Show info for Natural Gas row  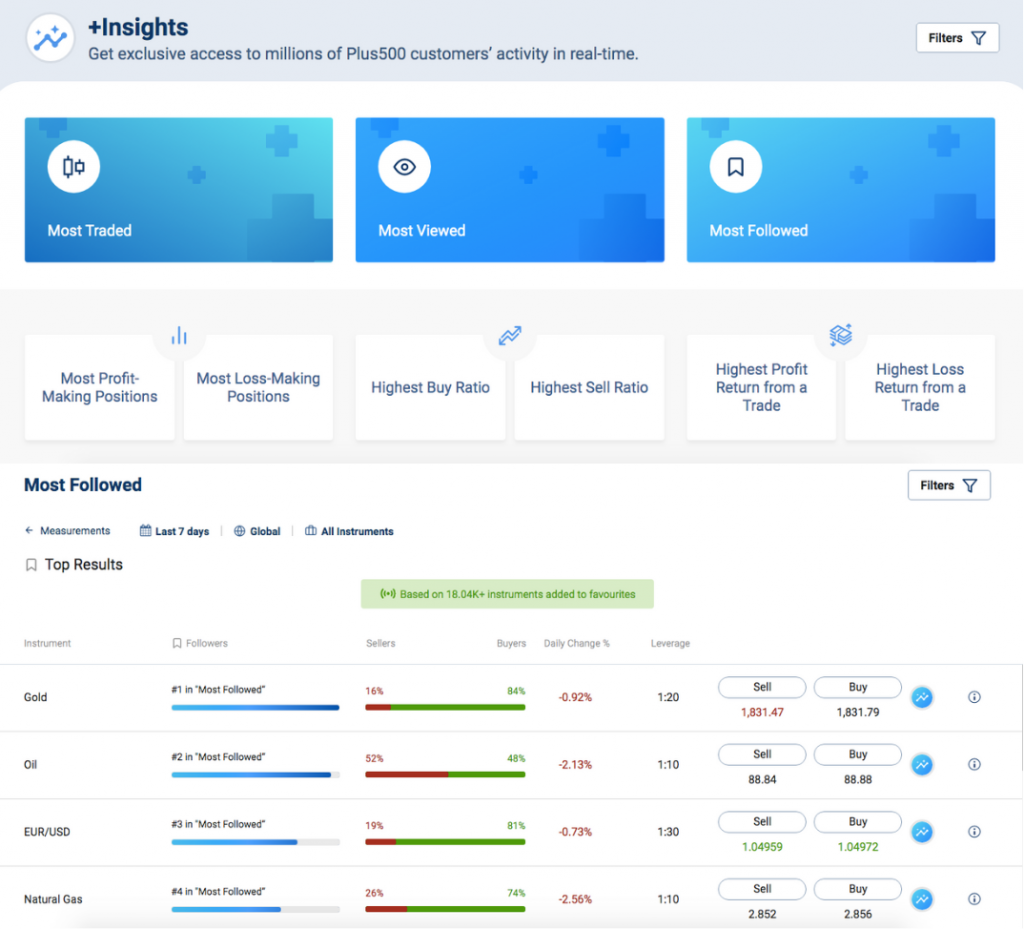(x=974, y=899)
